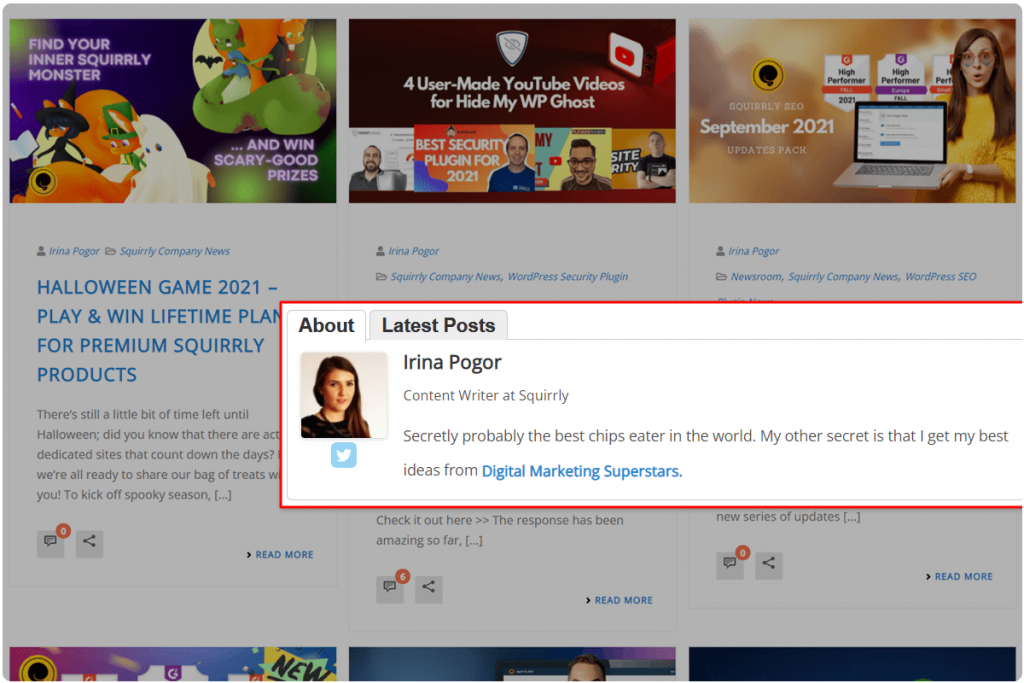The image size is (1024, 683).
Task: Click Read More under the YouTube Videos post
Action: [623, 601]
